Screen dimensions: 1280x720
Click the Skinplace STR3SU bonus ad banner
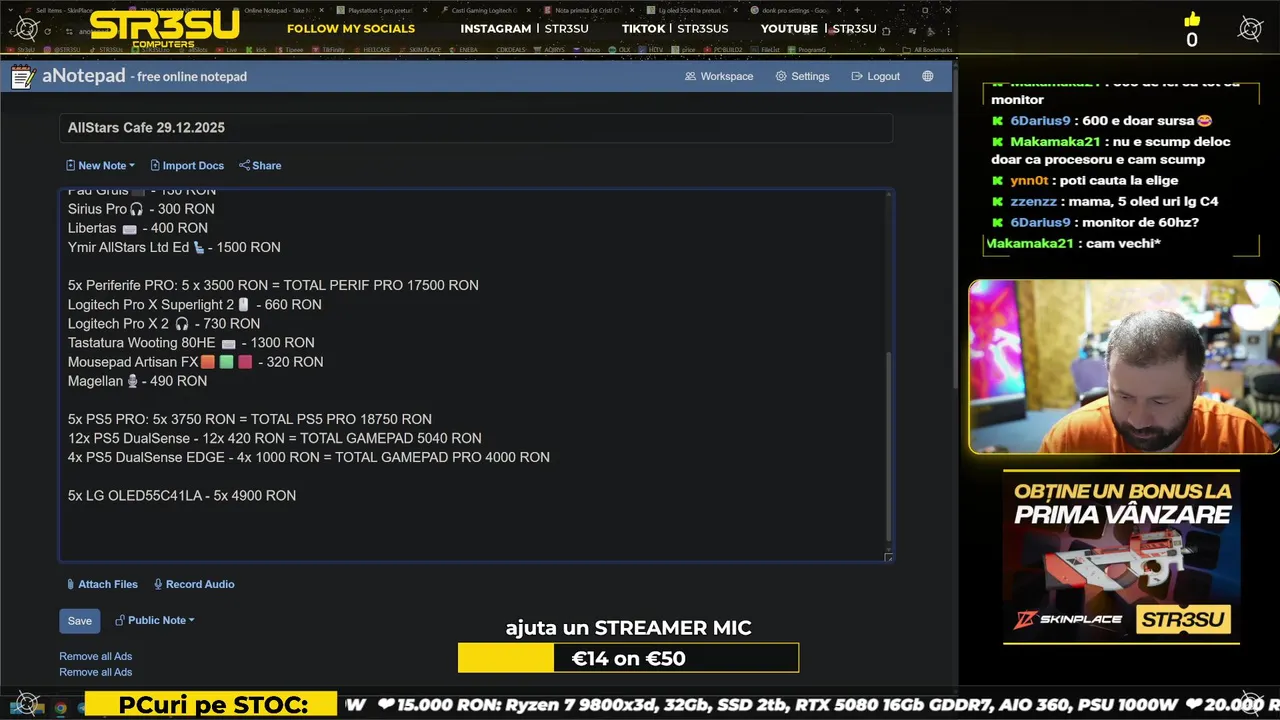pyautogui.click(x=1121, y=557)
